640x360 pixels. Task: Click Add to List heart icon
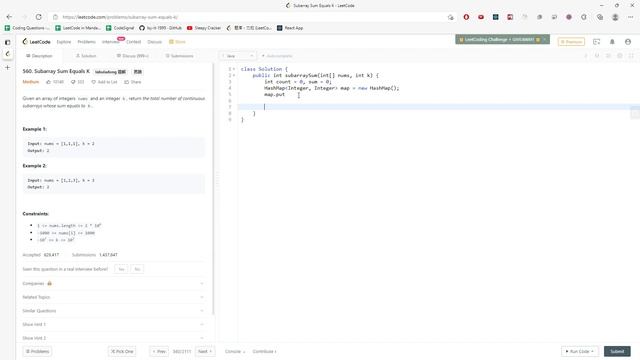point(93,82)
